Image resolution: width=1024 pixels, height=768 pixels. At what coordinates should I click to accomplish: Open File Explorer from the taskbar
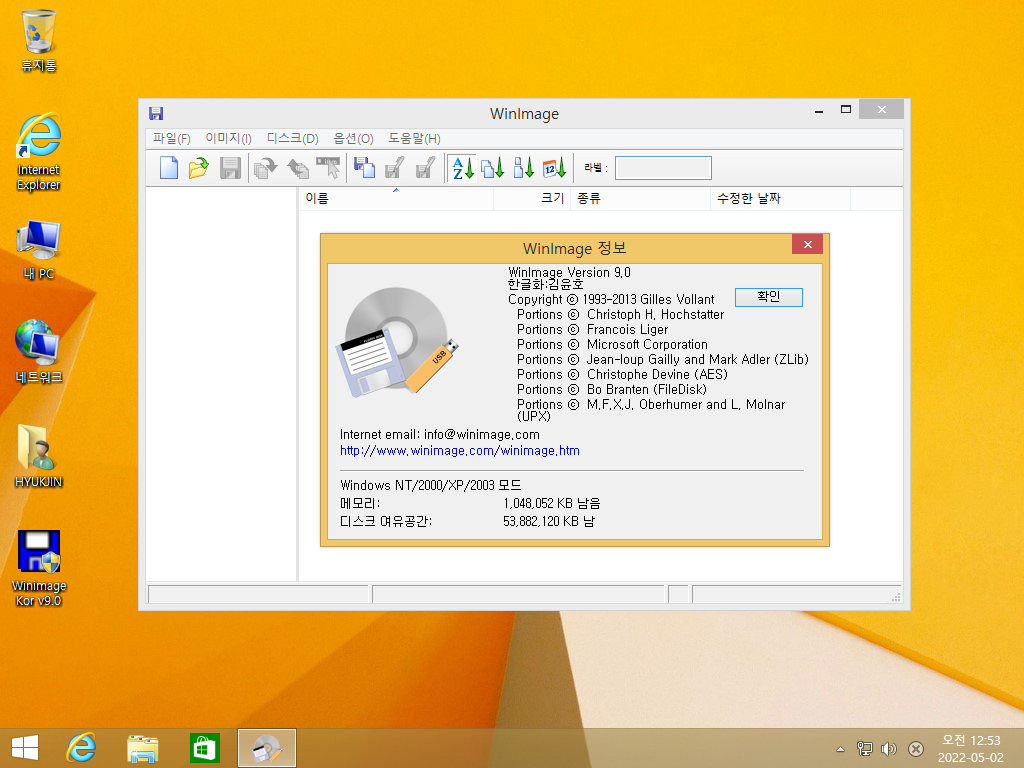(x=142, y=748)
